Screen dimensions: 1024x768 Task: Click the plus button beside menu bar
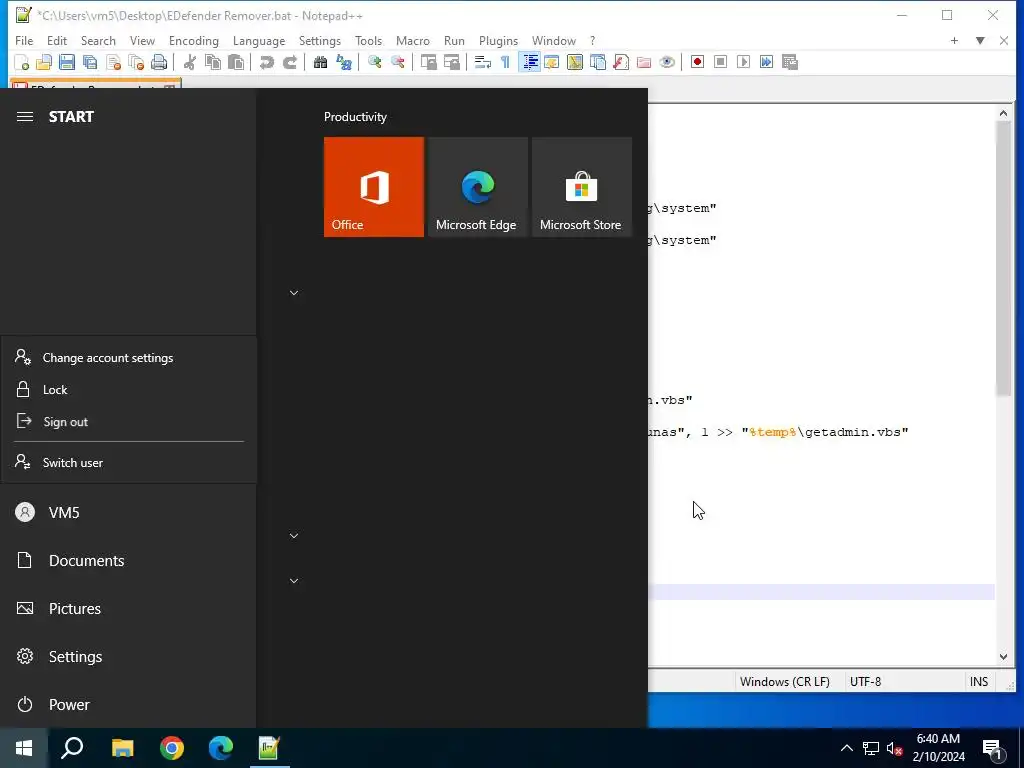(x=954, y=40)
